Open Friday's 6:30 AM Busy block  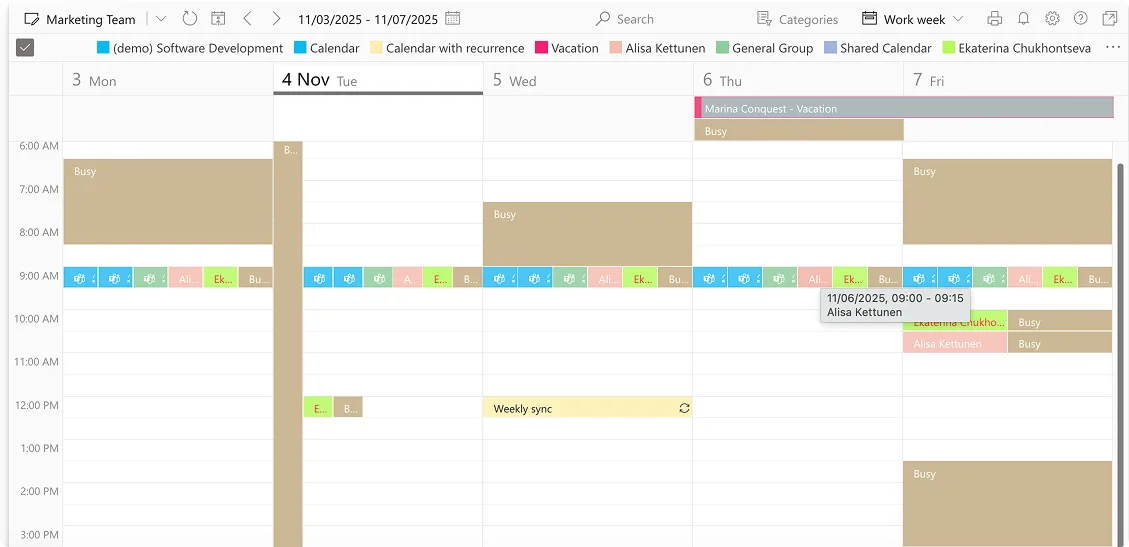coord(1008,202)
